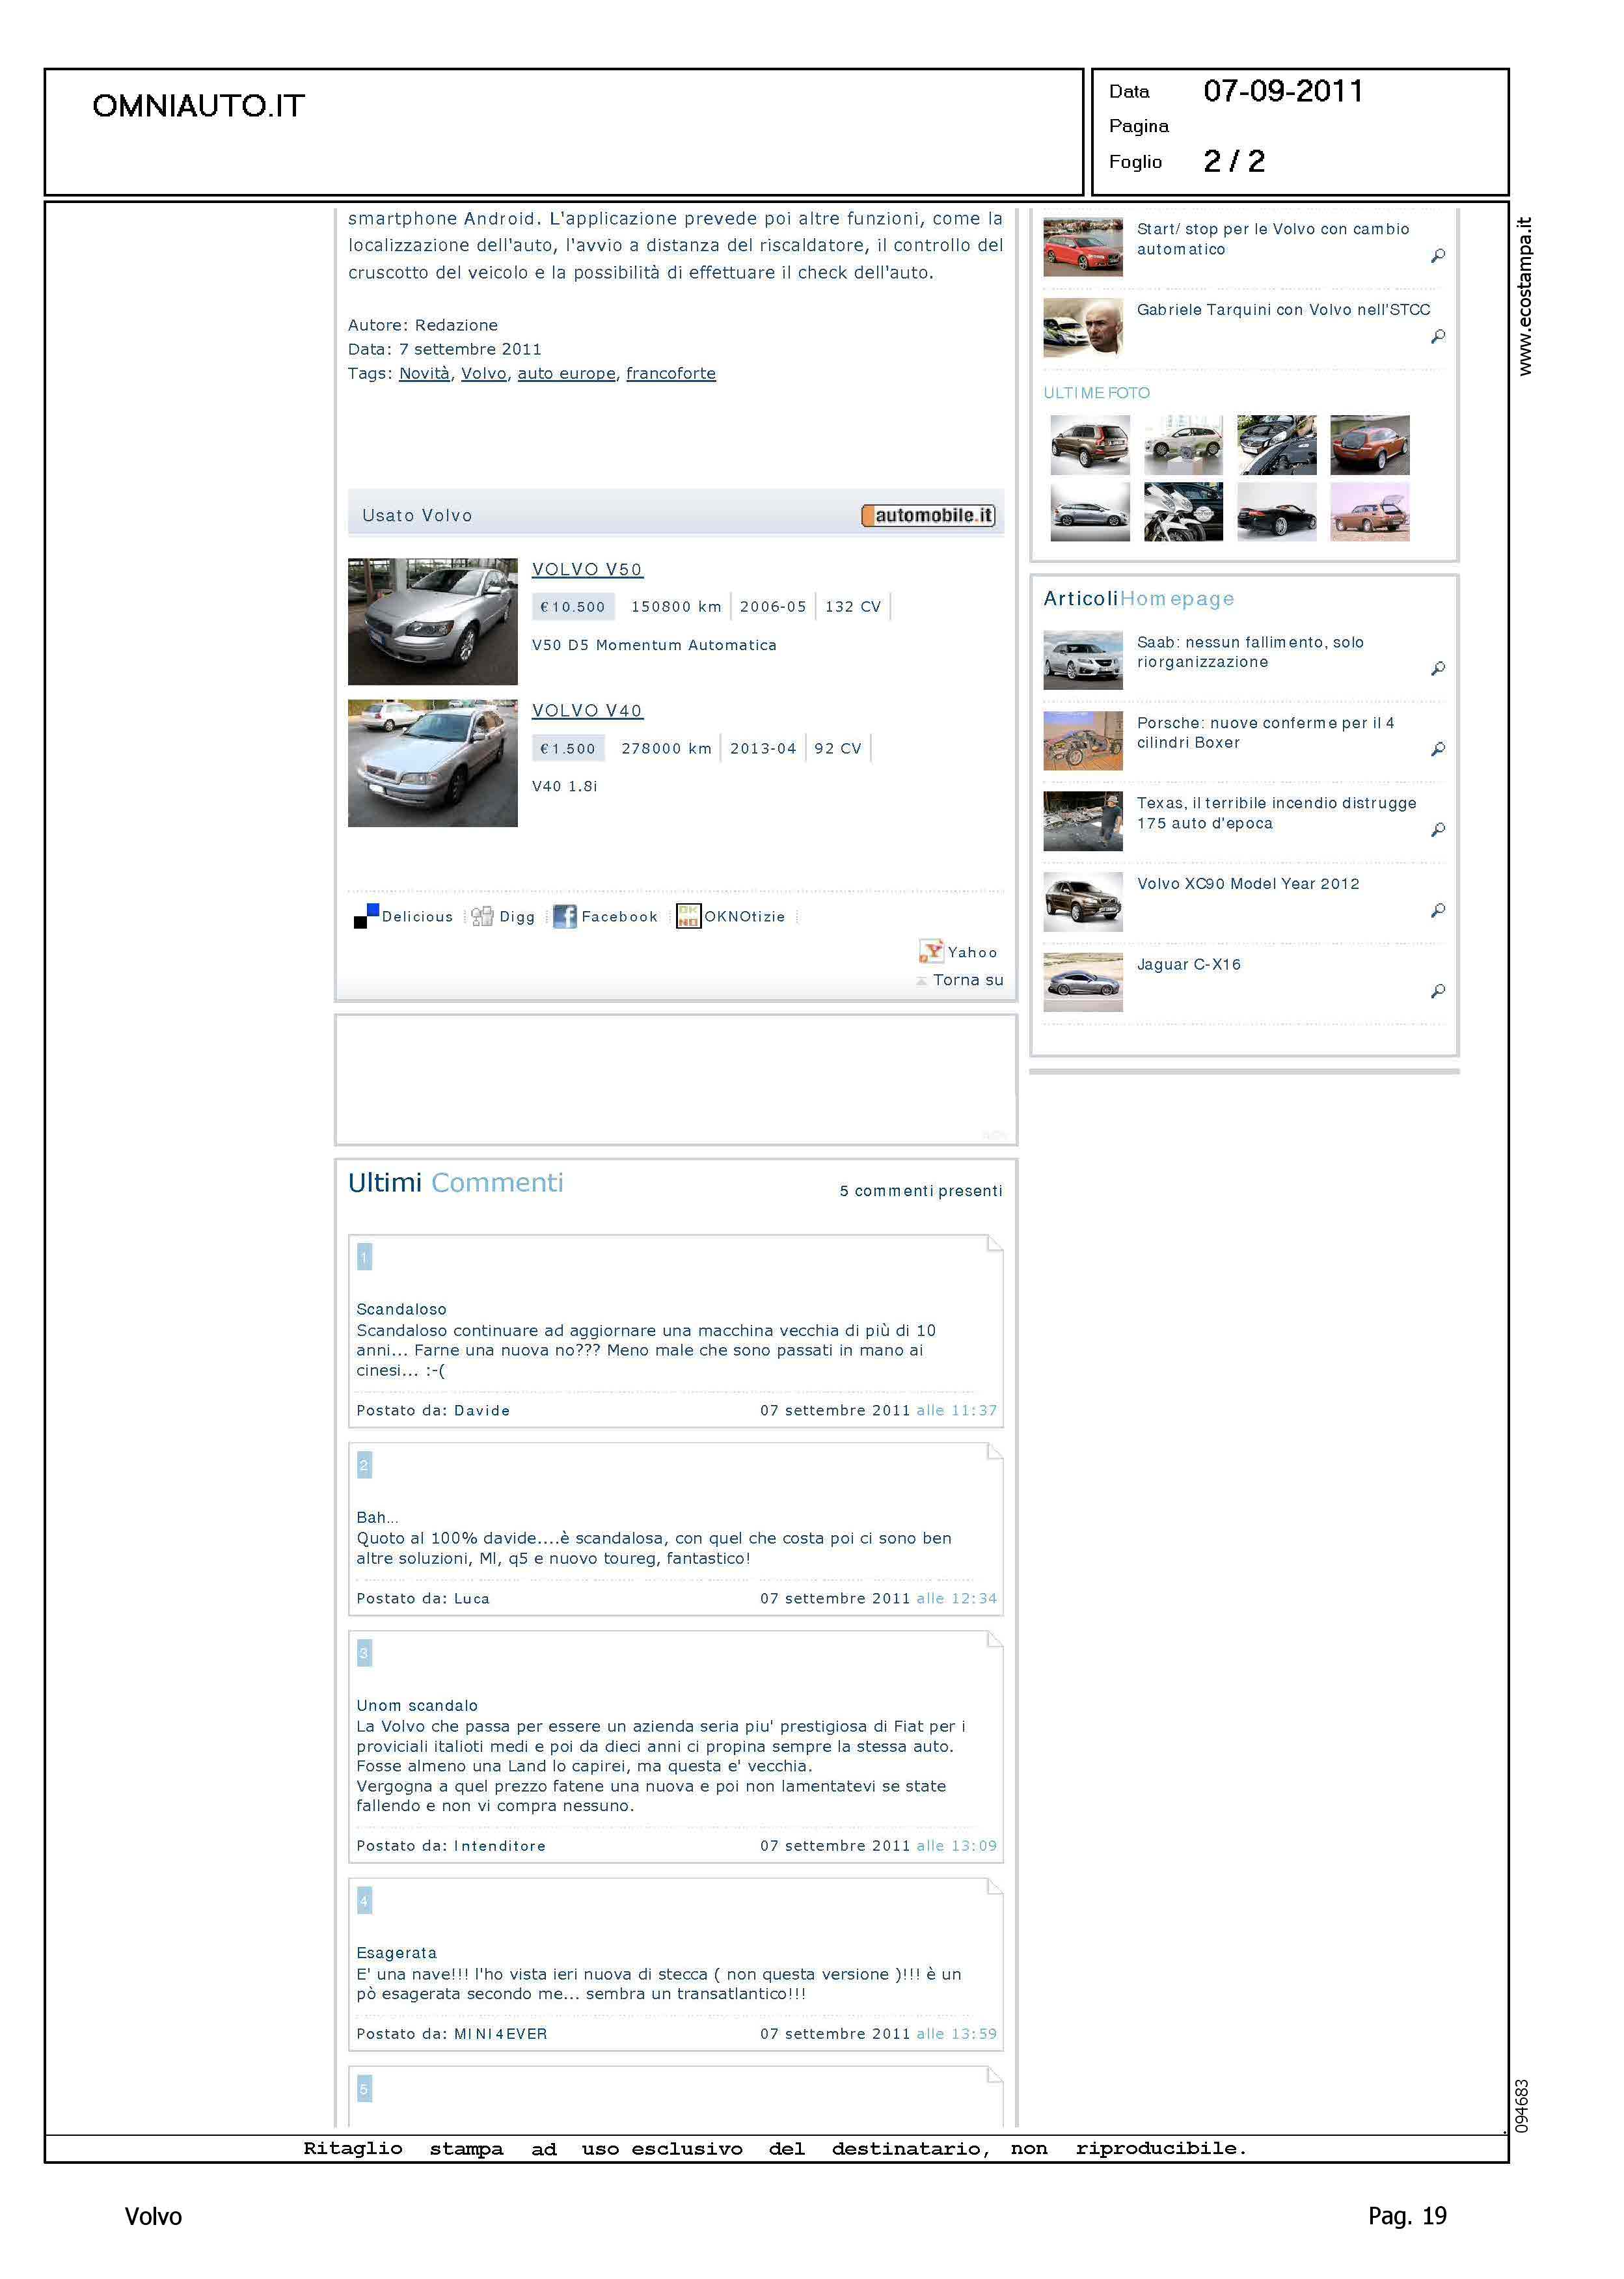Click the auto europe tag link
This screenshot has width=1624, height=2279.
(566, 374)
